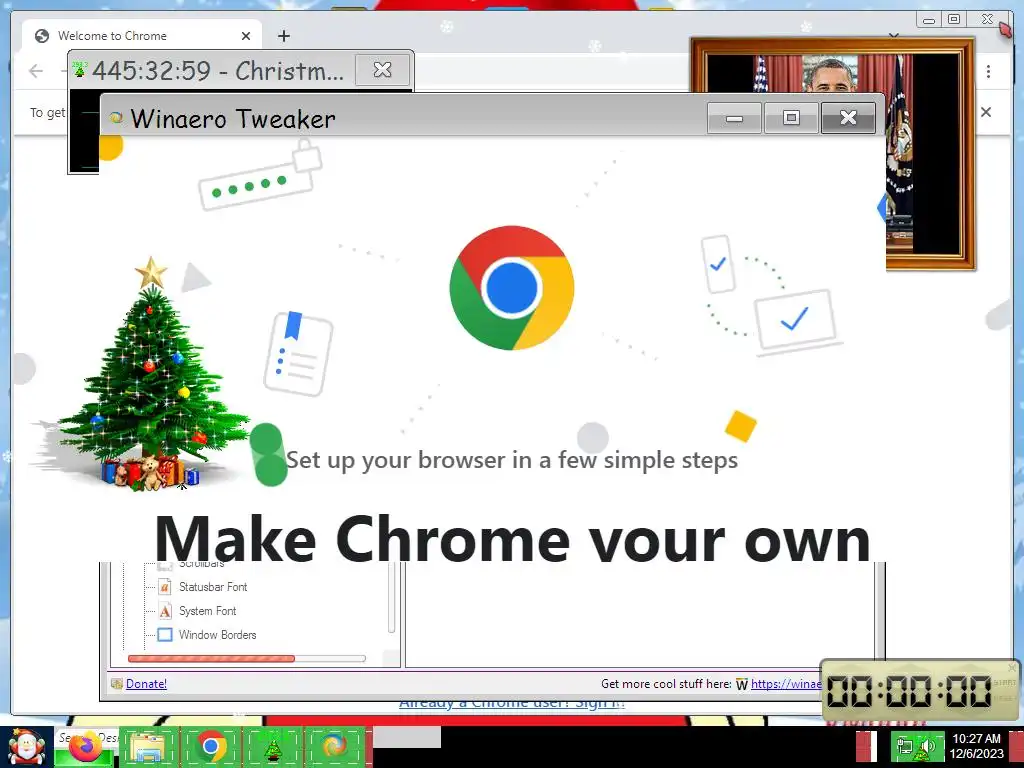
Task: Close the Christmas countdown window
Action: point(382,69)
